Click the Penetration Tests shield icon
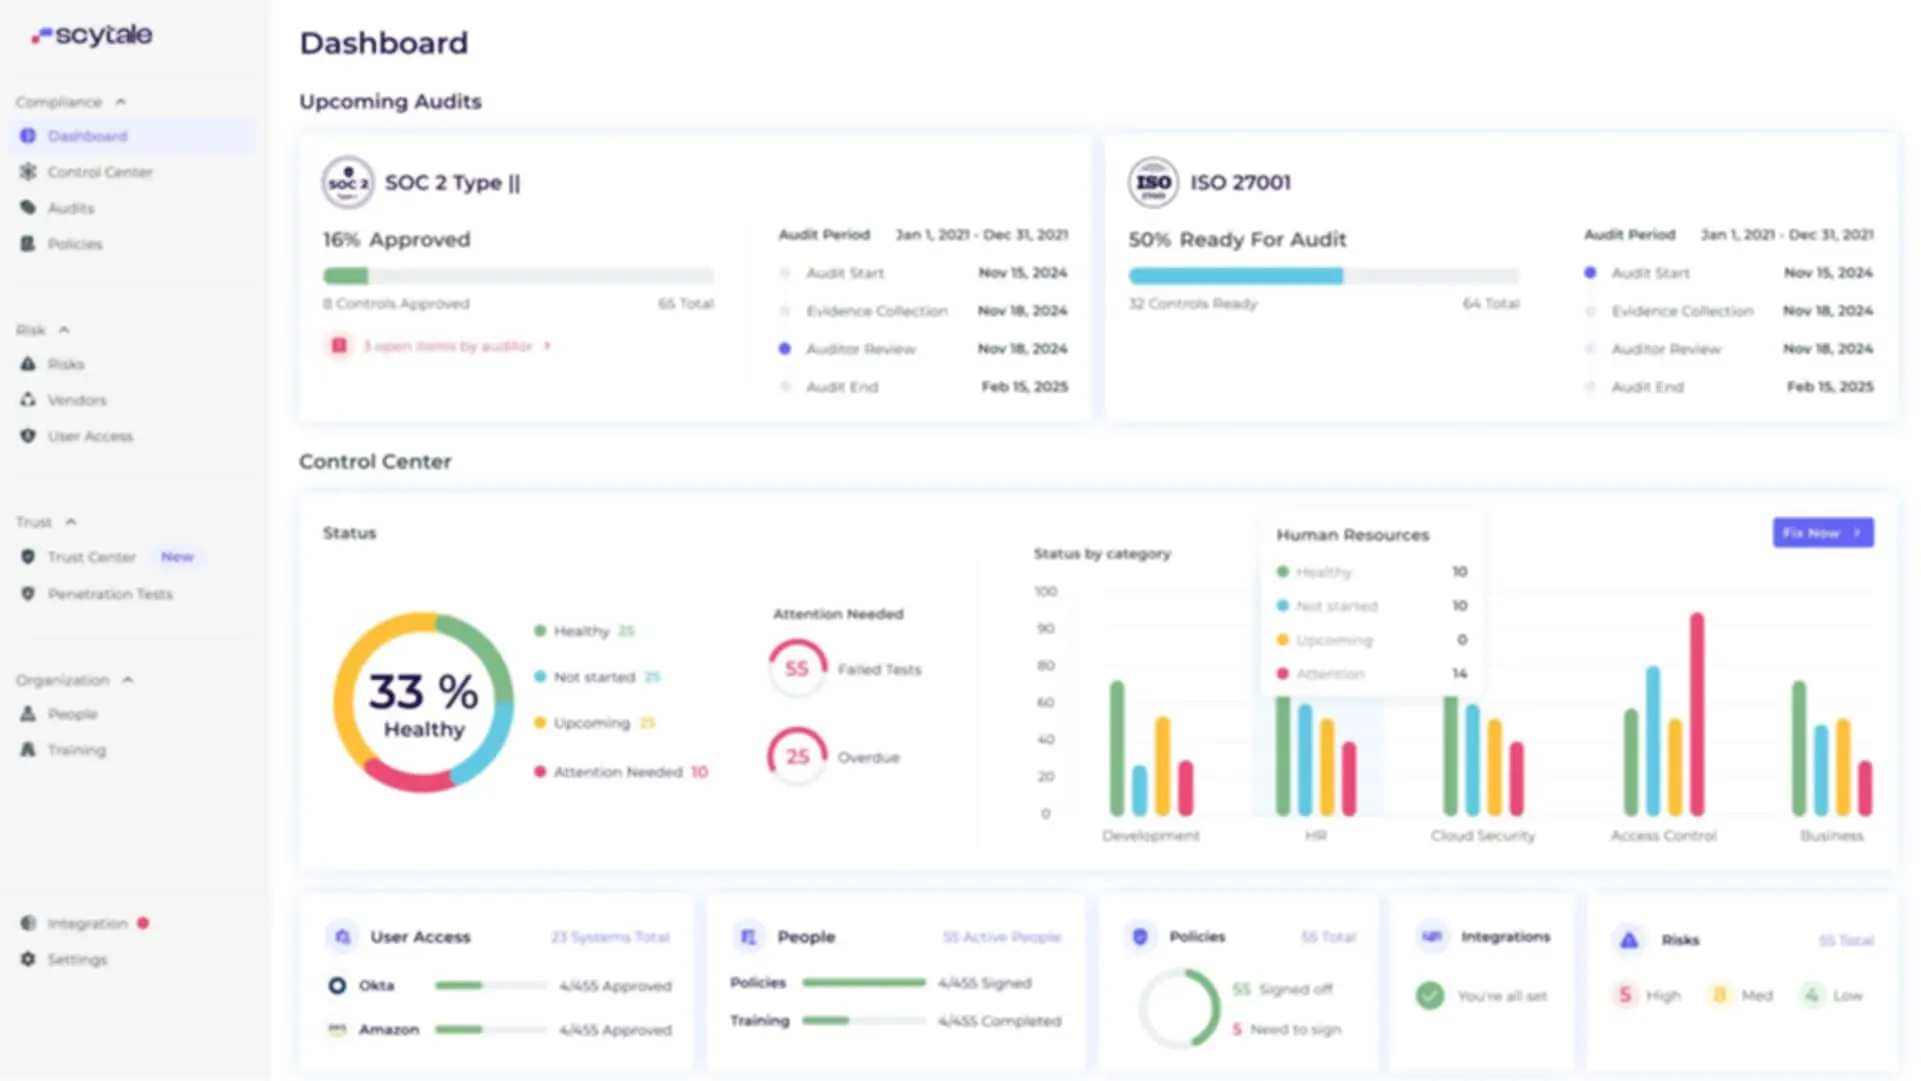 (28, 594)
